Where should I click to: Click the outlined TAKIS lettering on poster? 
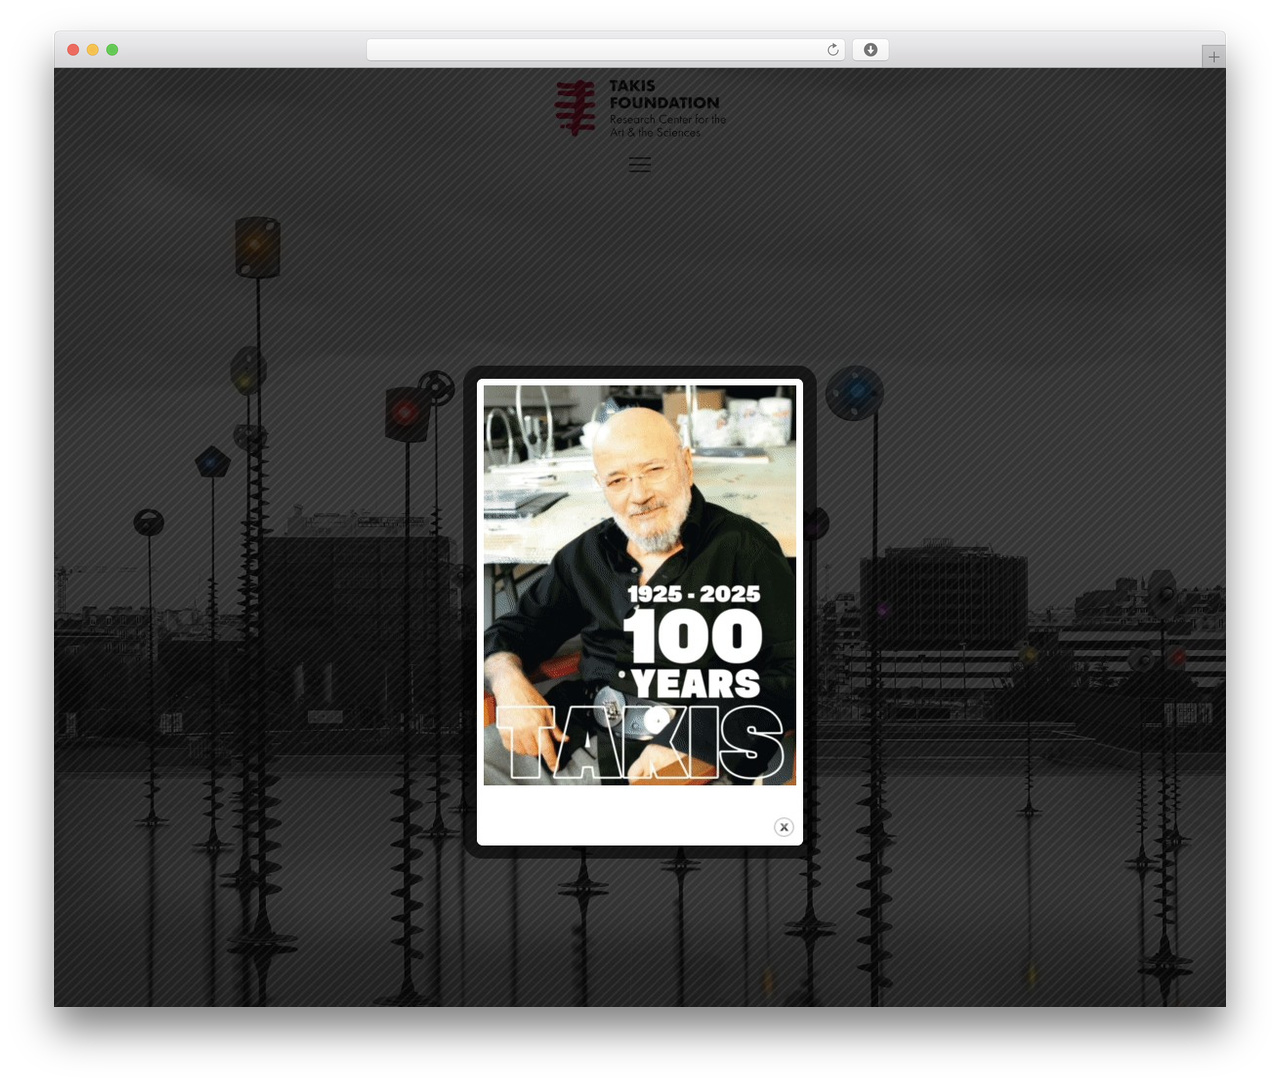[640, 742]
